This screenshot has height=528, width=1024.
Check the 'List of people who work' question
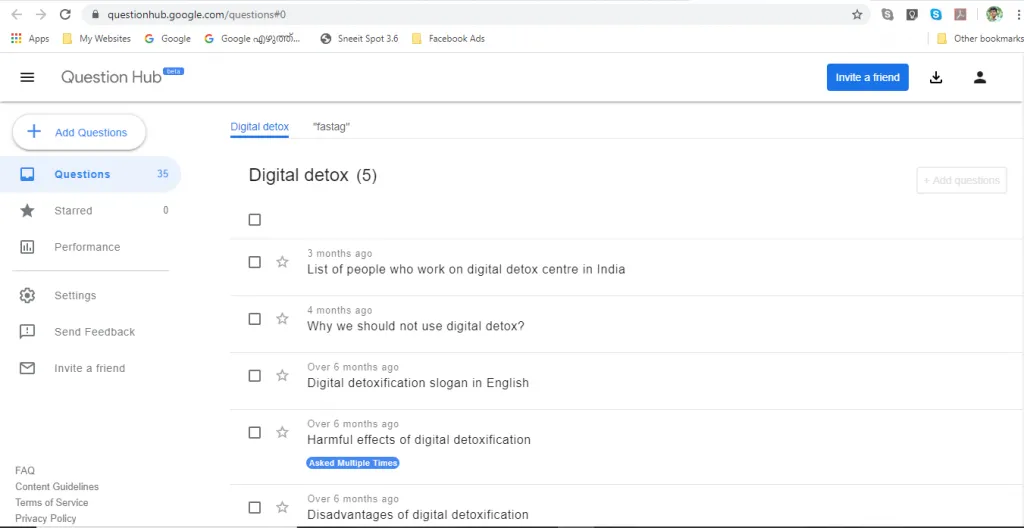255,262
